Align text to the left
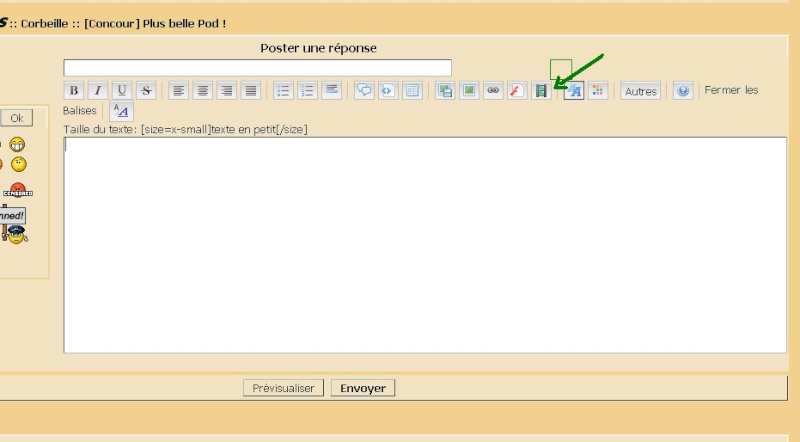 point(179,91)
